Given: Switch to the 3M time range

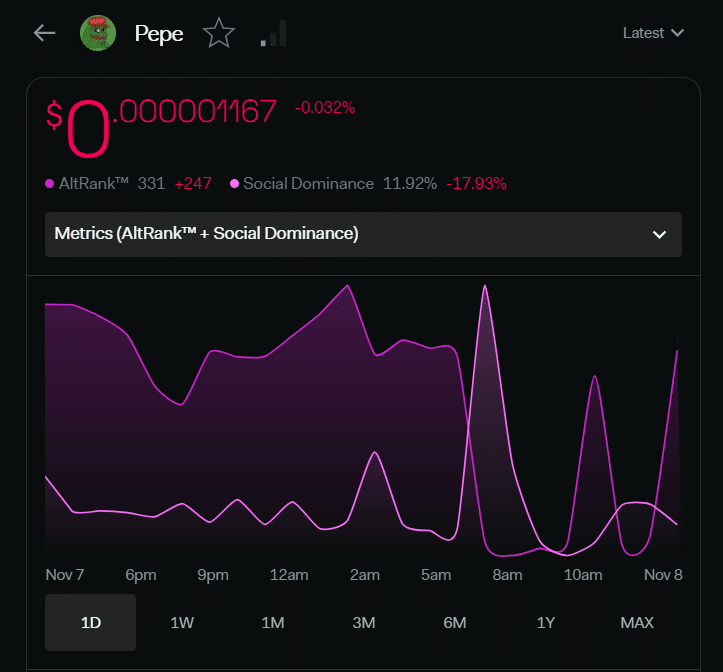Looking at the screenshot, I should (363, 623).
